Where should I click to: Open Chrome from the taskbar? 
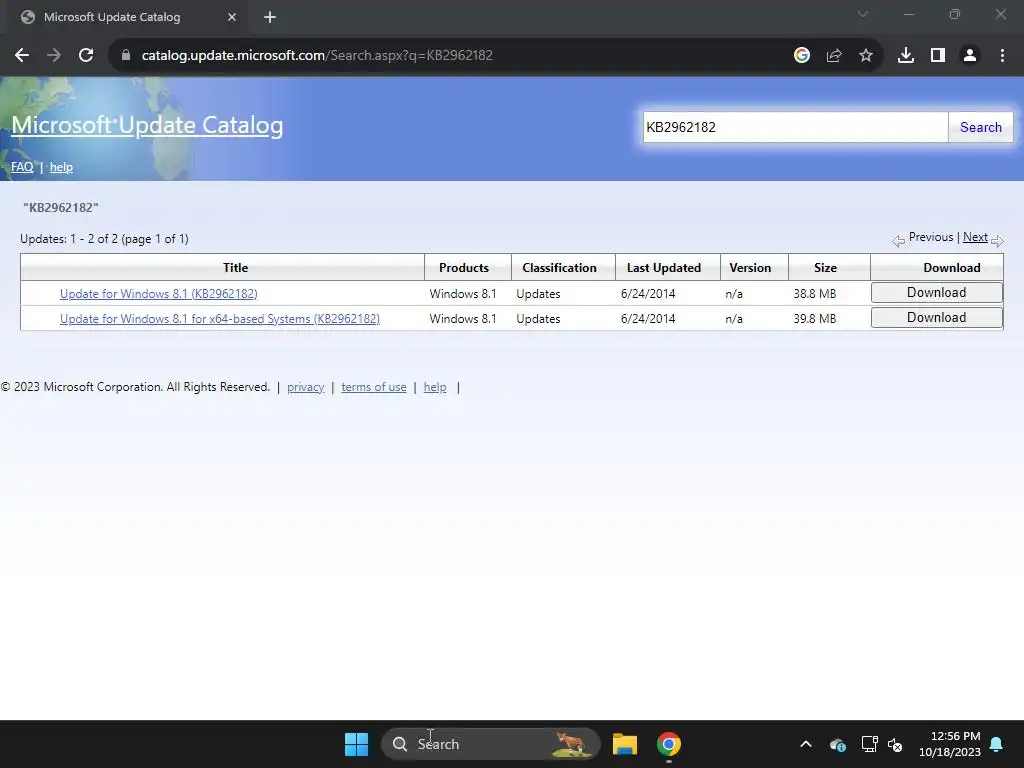tap(669, 744)
